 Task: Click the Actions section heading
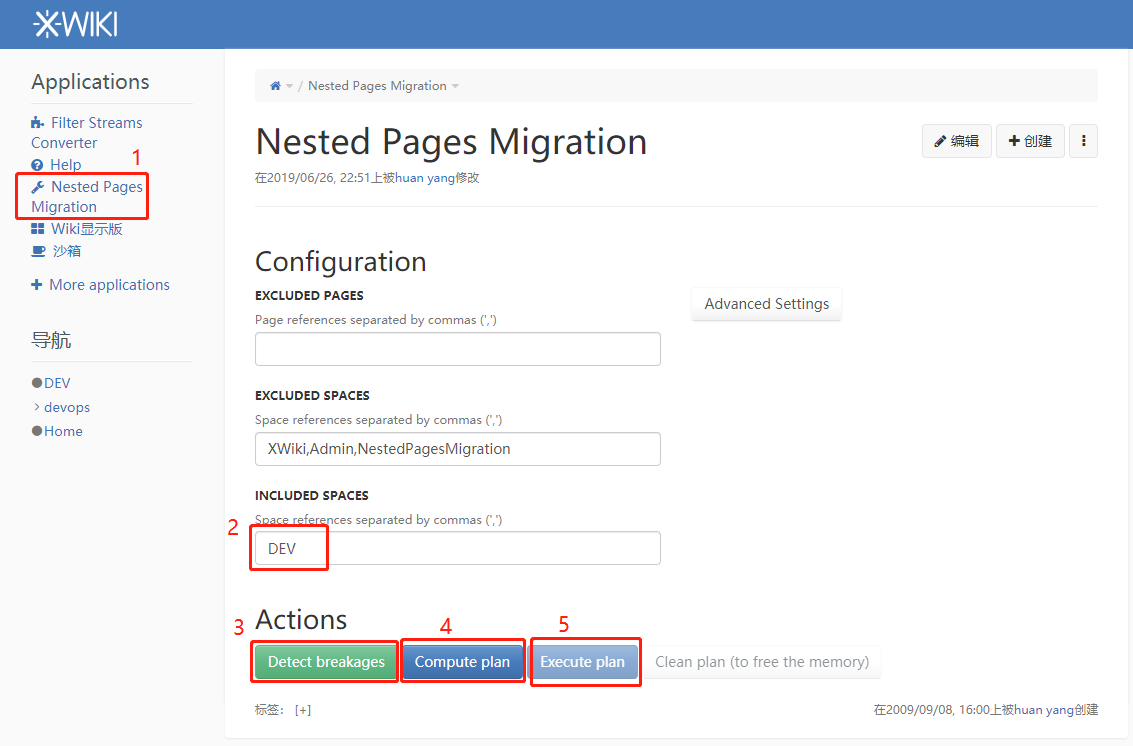point(301,619)
